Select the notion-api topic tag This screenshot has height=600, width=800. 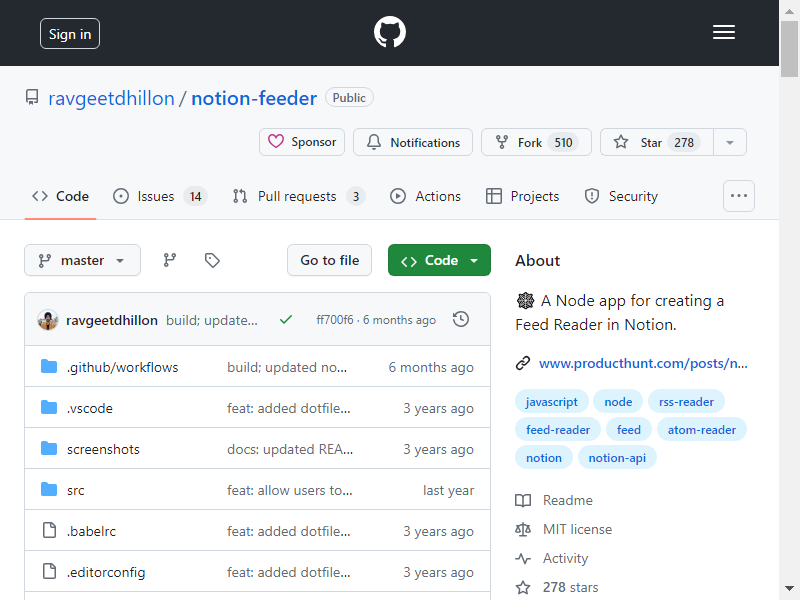pos(617,458)
